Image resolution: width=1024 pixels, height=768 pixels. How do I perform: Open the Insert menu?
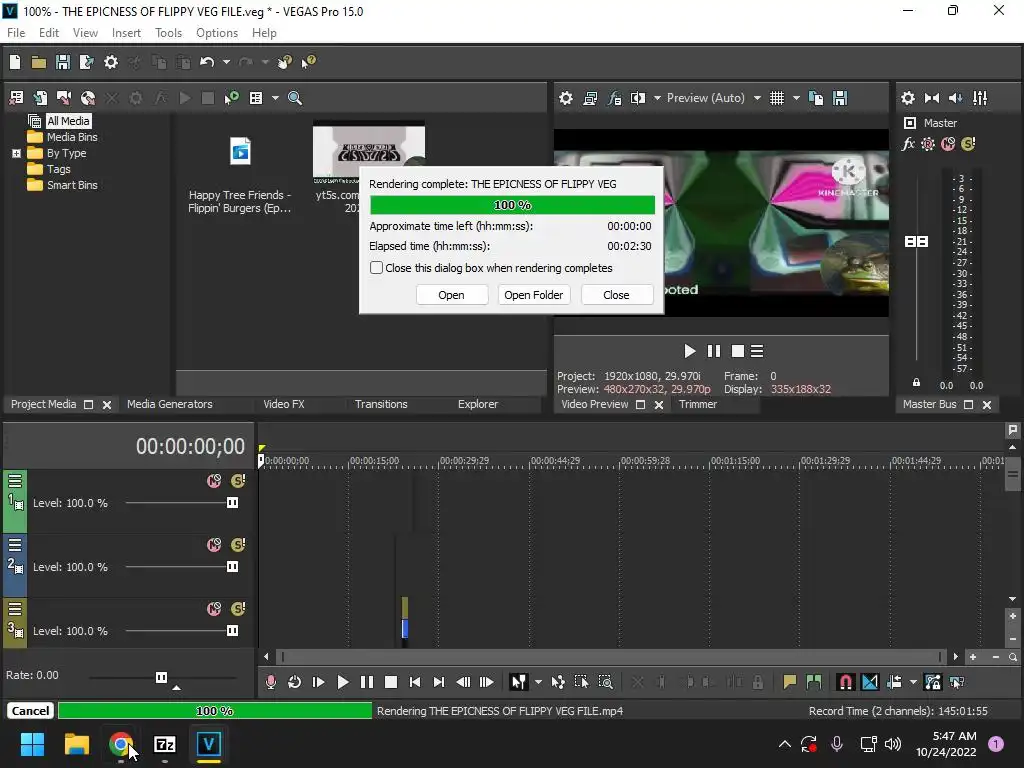(126, 33)
